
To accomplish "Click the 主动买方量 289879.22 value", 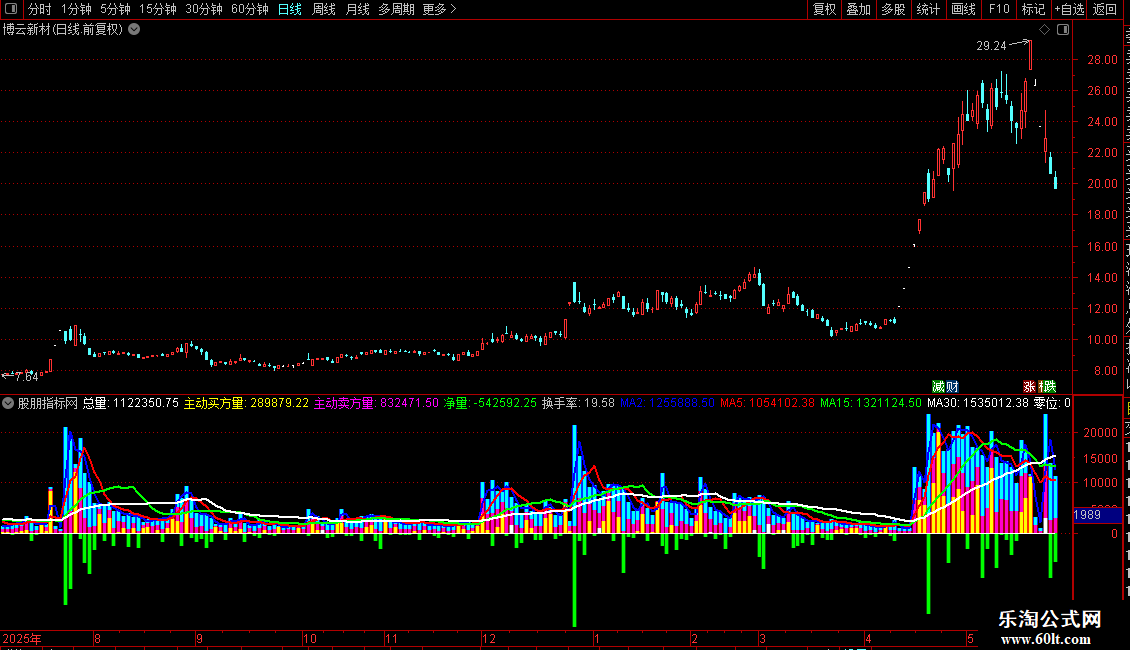I will (x=246, y=404).
